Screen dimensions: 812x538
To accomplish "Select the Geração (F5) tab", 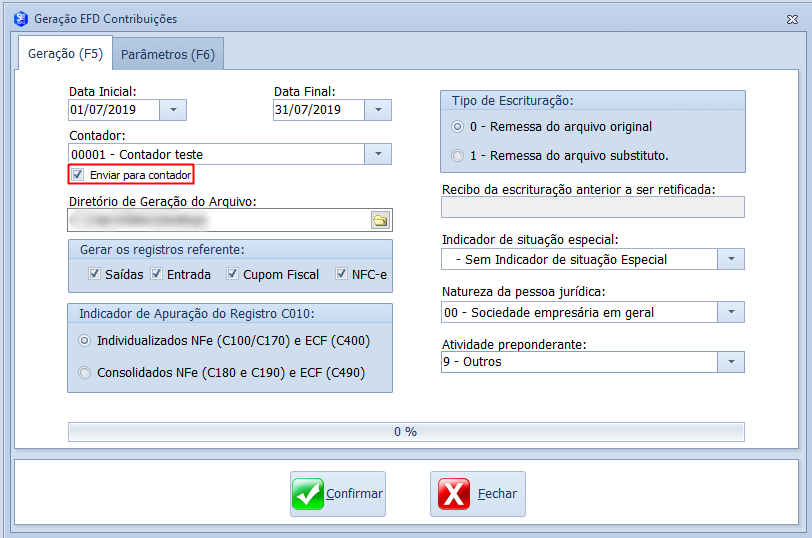I will (x=65, y=53).
